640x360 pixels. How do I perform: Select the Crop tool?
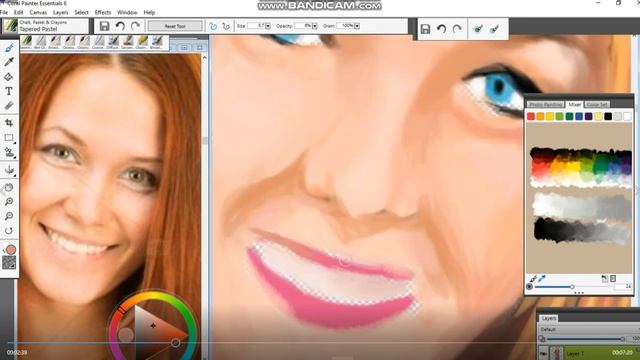(9, 122)
